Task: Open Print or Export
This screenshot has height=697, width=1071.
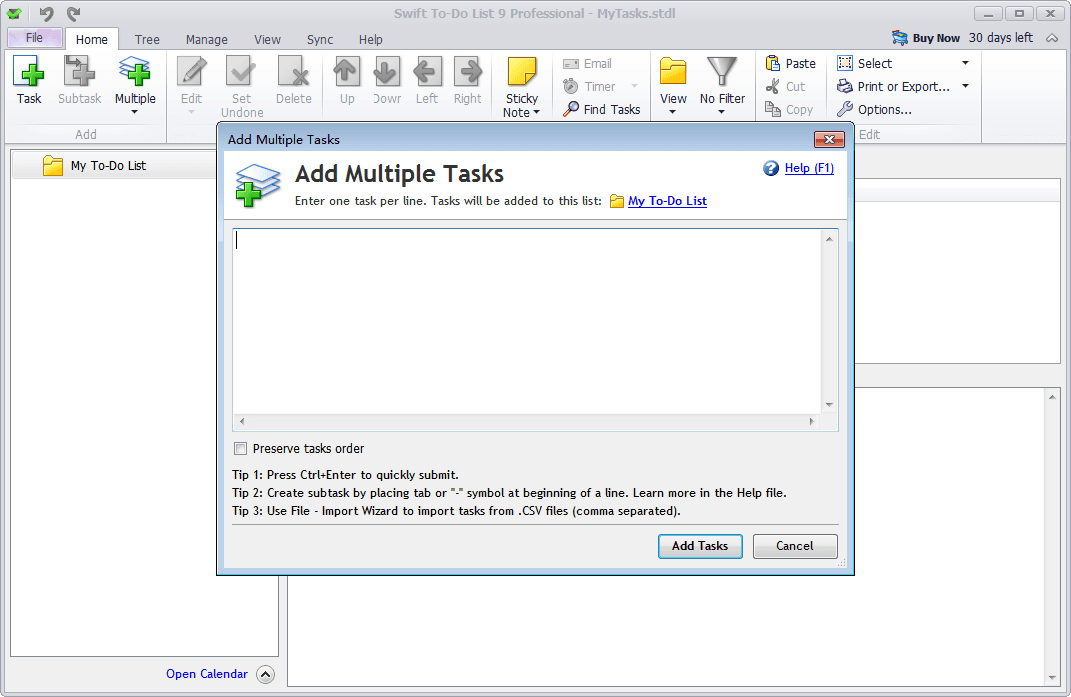Action: pyautogui.click(x=893, y=87)
